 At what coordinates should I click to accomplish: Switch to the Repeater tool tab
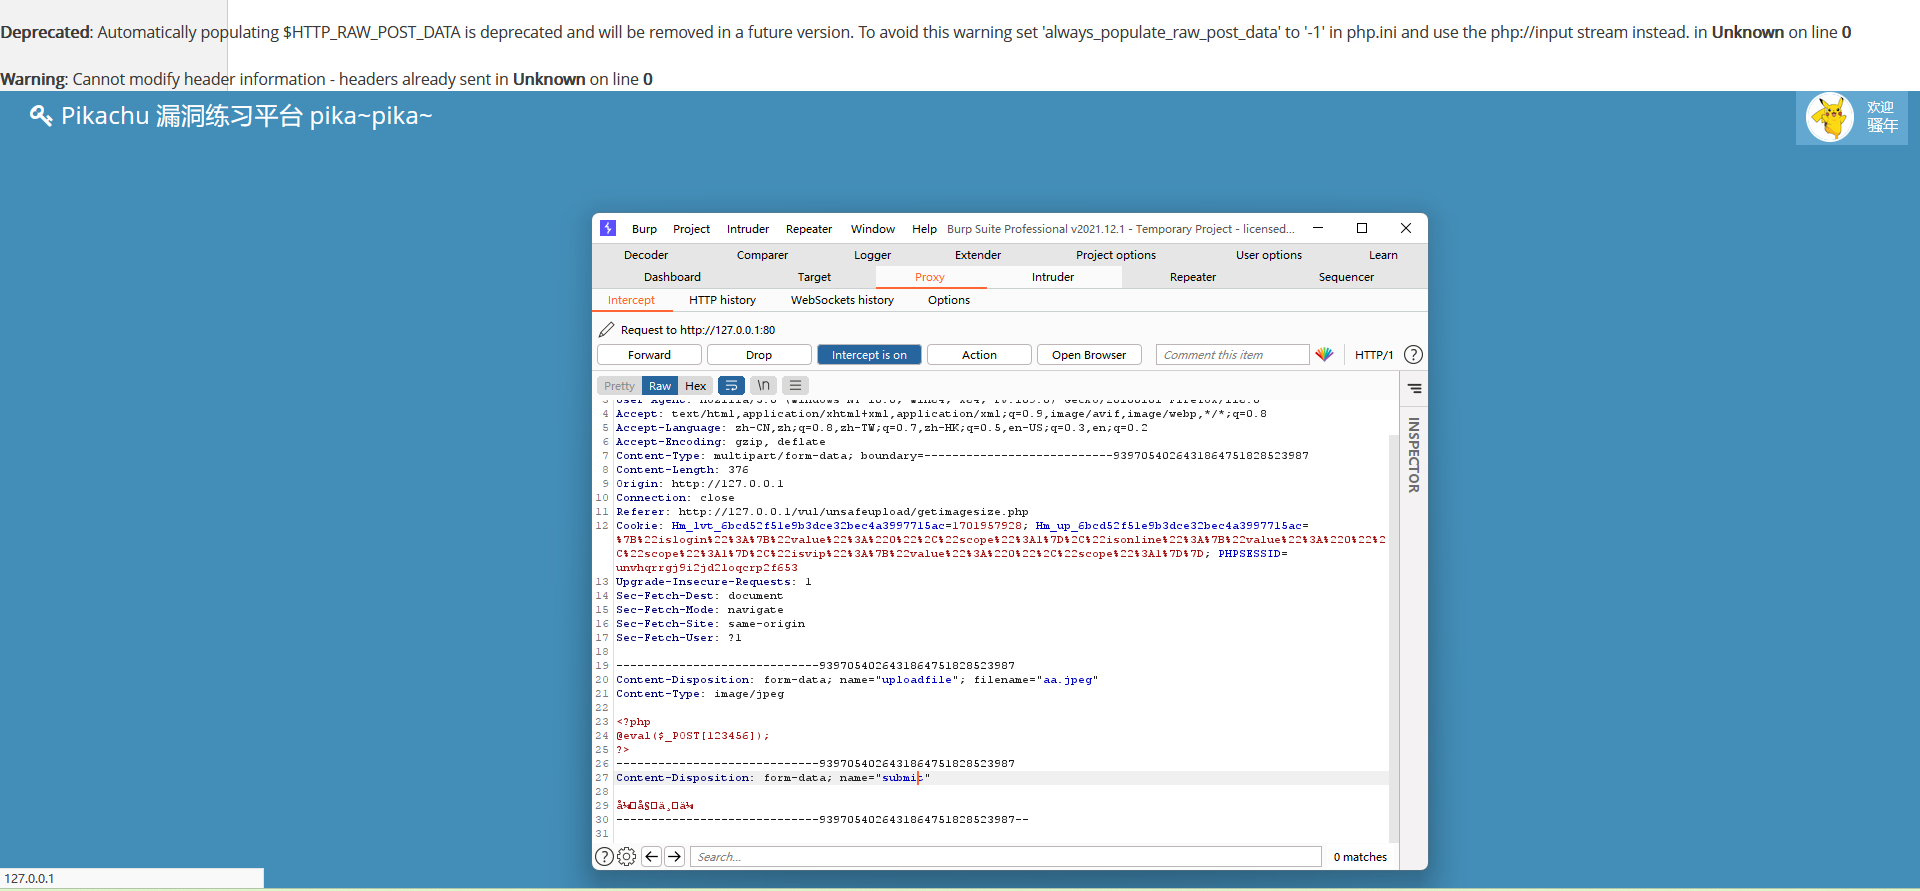tap(1193, 277)
